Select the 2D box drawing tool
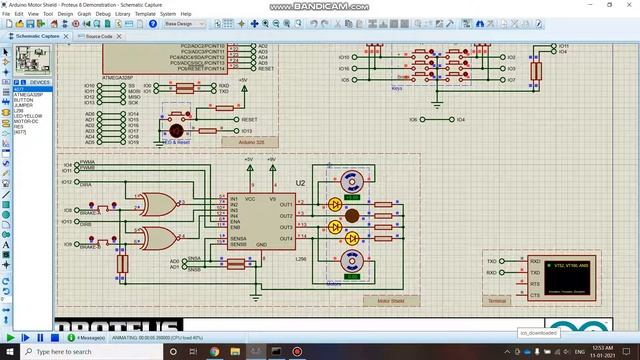Image resolution: width=640 pixels, height=360 pixels. 6,204
